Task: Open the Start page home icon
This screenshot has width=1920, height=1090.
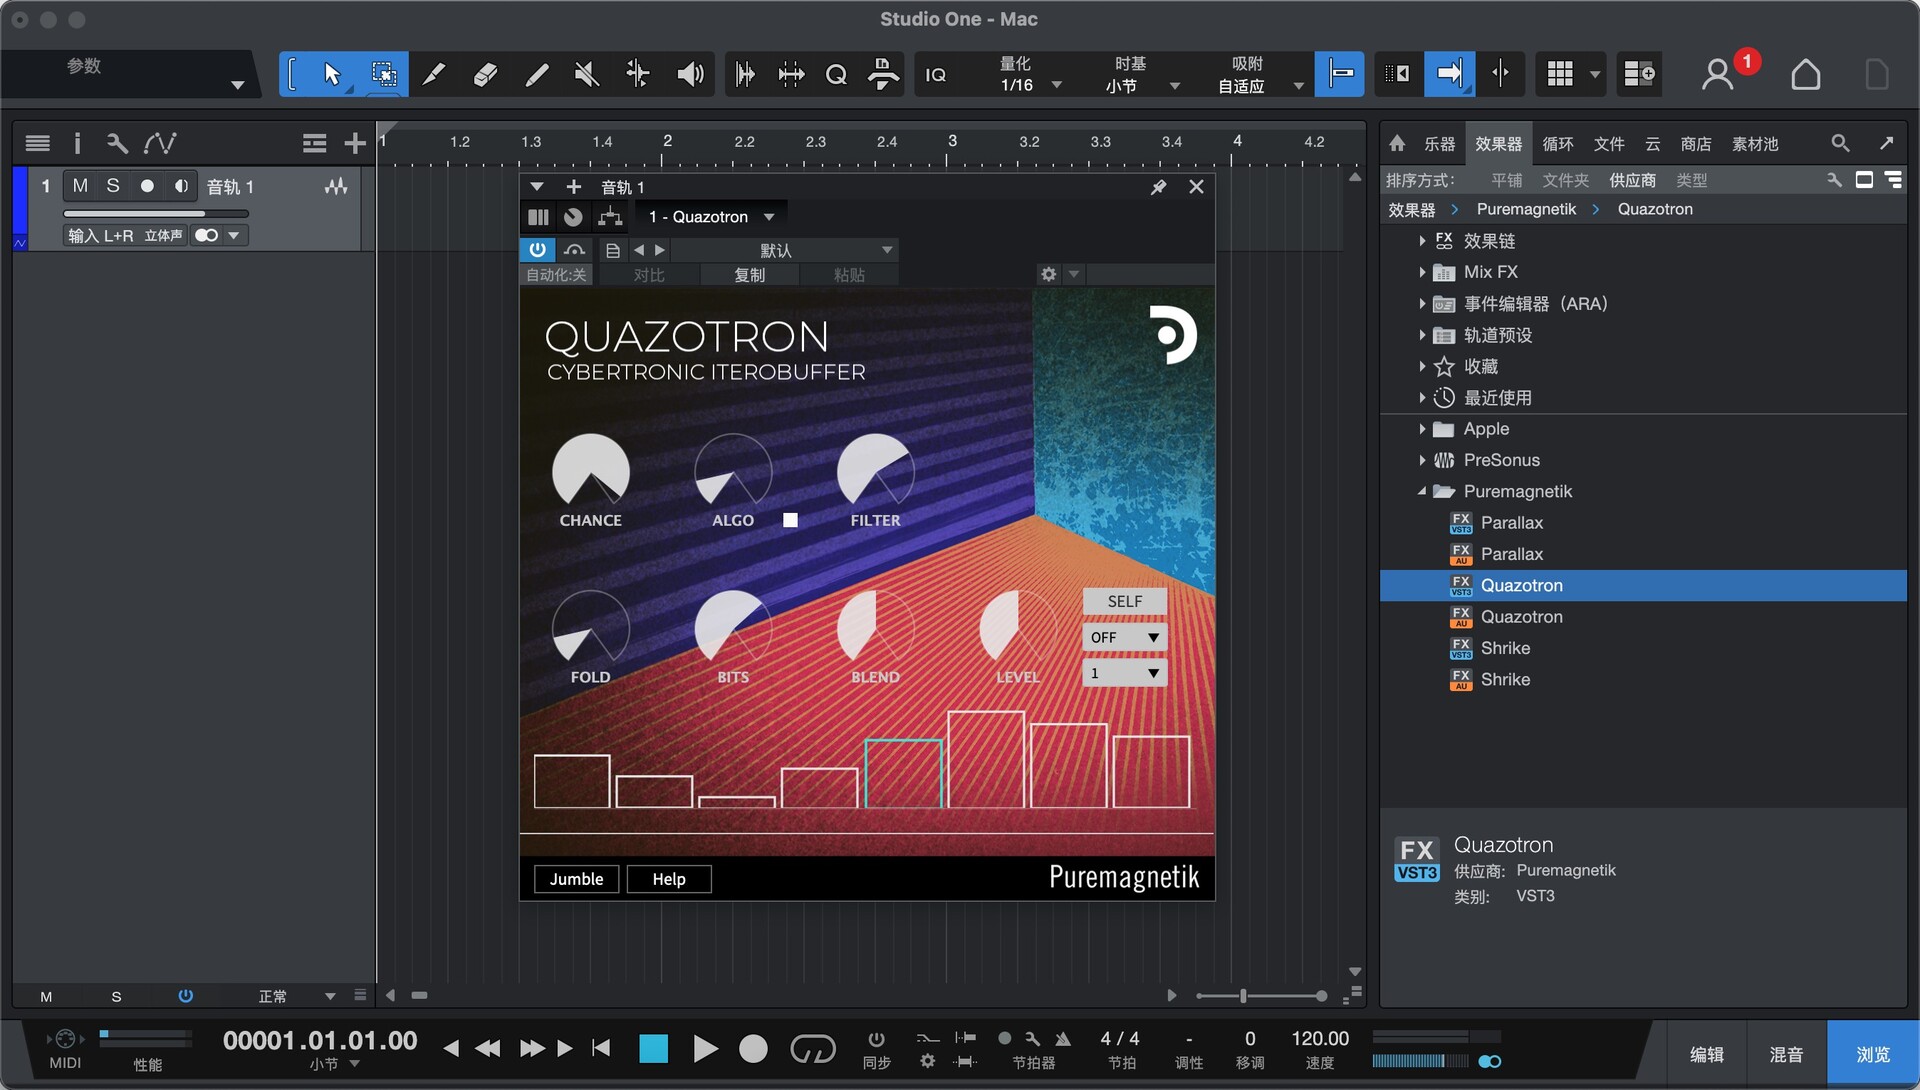Action: (x=1805, y=74)
